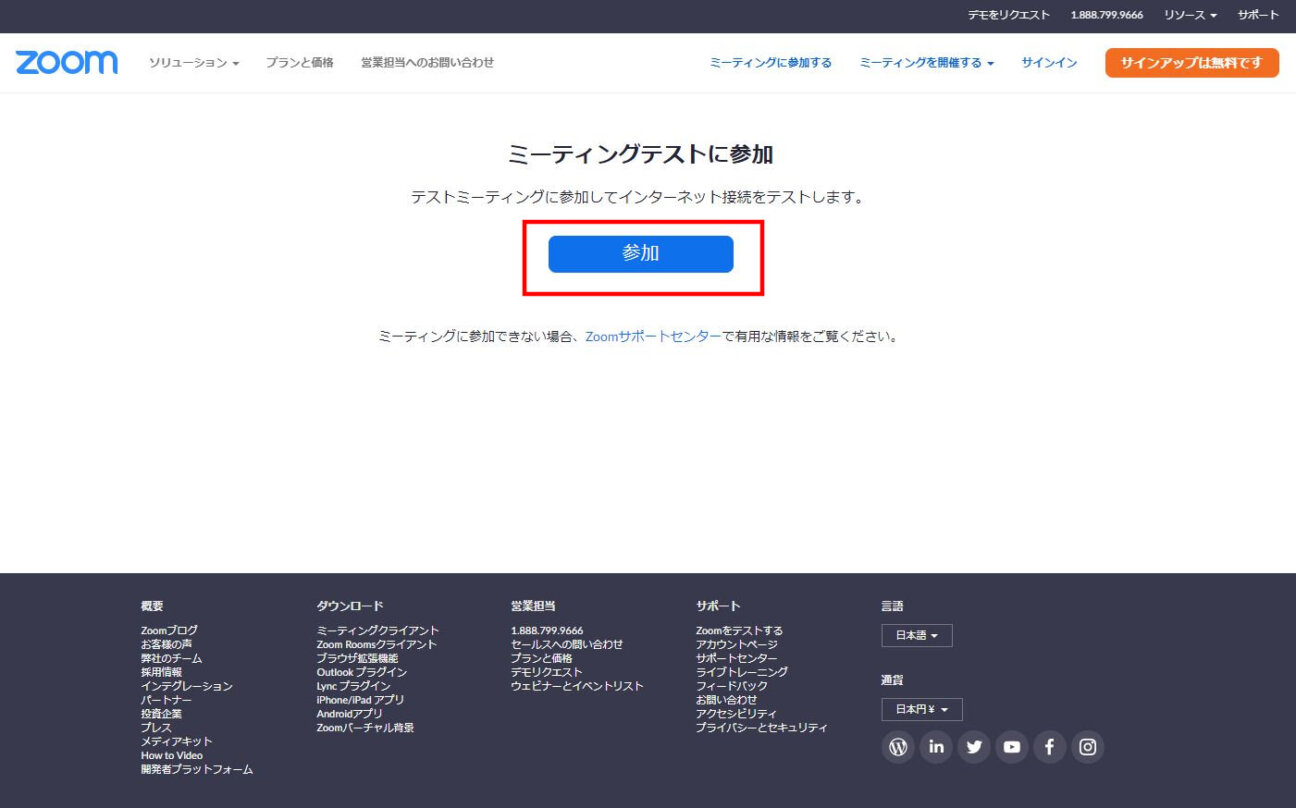
Task: Open Zoom's LinkedIn social icon
Action: coord(936,747)
